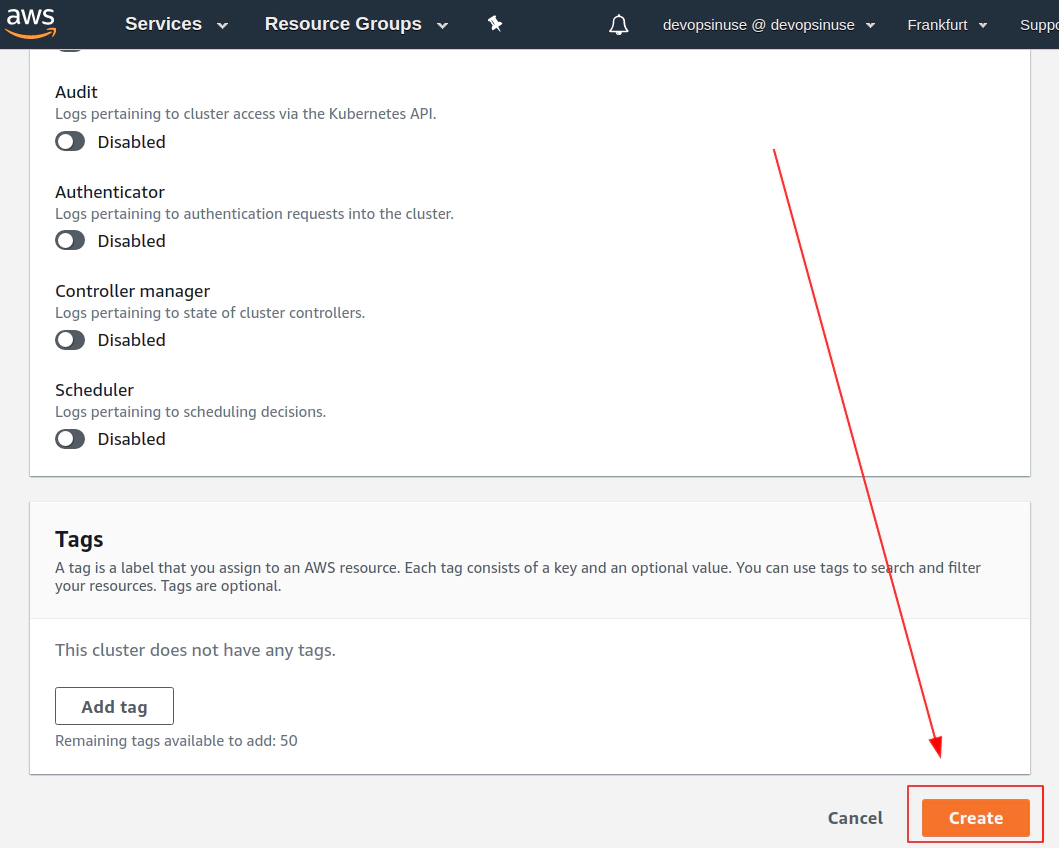This screenshot has height=848, width=1059.
Task: Open the Frankfurt region dropdown
Action: tap(947, 25)
